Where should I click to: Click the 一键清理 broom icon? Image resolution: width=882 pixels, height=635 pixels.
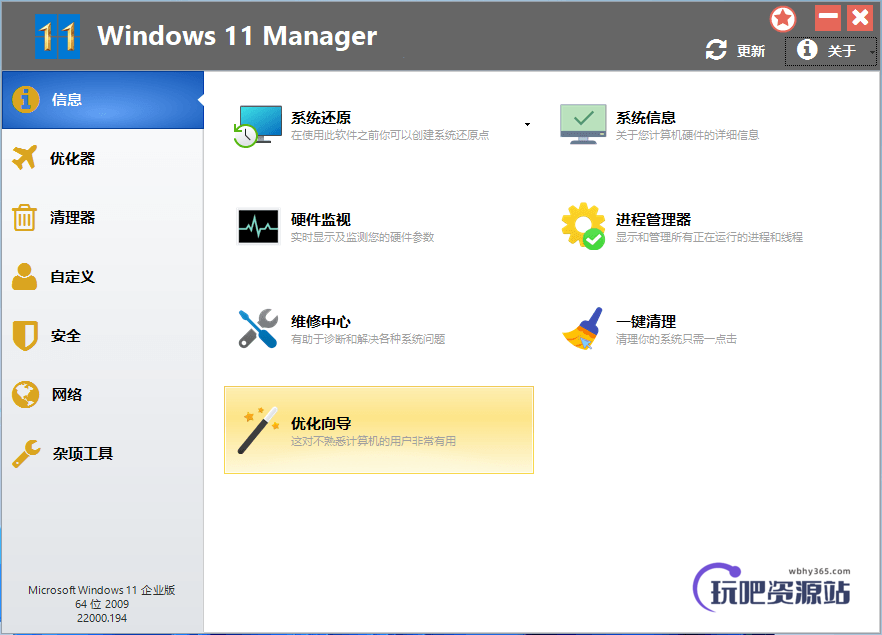pos(583,328)
